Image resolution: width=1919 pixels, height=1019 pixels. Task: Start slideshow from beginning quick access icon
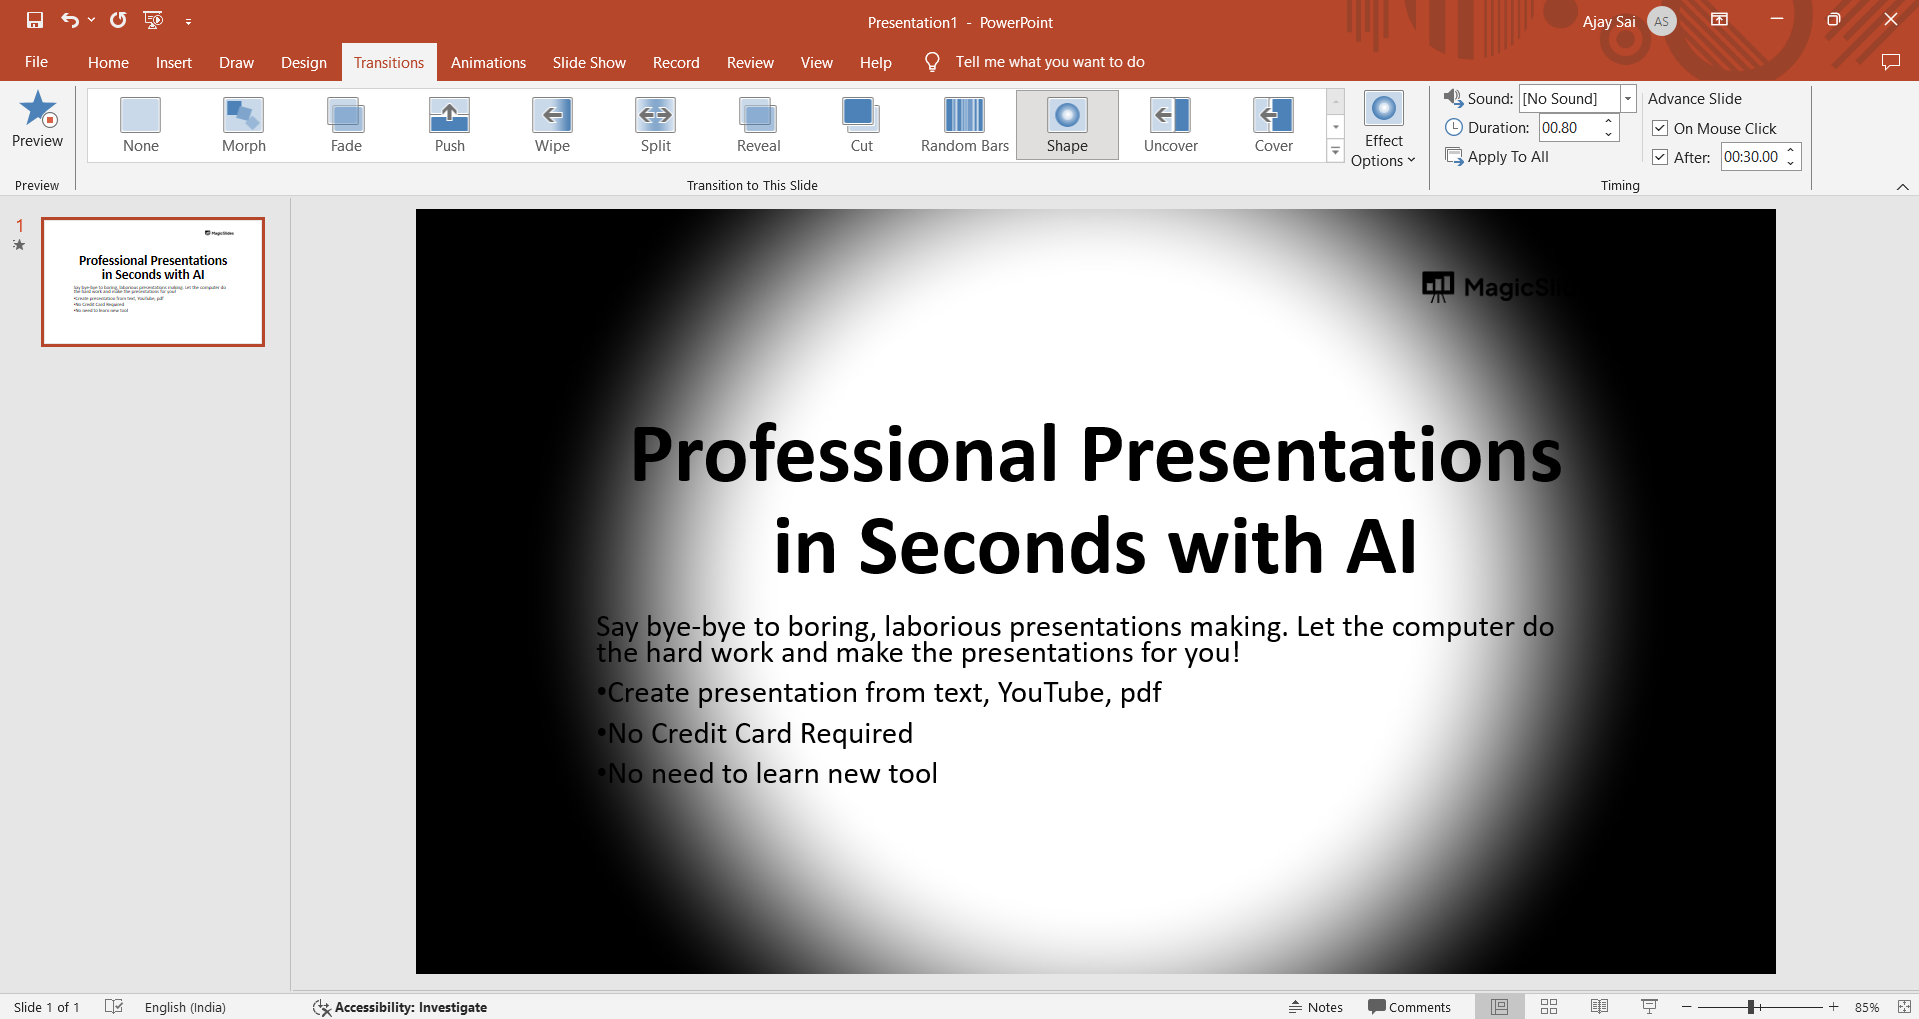[153, 20]
